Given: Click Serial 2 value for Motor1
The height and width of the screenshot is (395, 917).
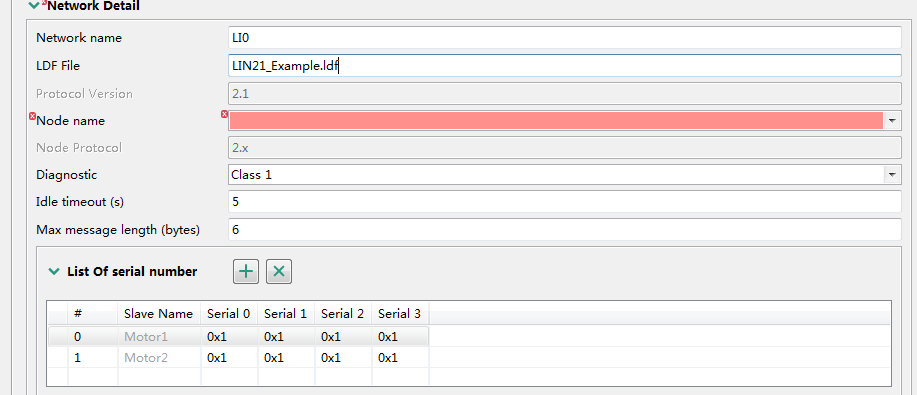Looking at the screenshot, I should pos(343,337).
